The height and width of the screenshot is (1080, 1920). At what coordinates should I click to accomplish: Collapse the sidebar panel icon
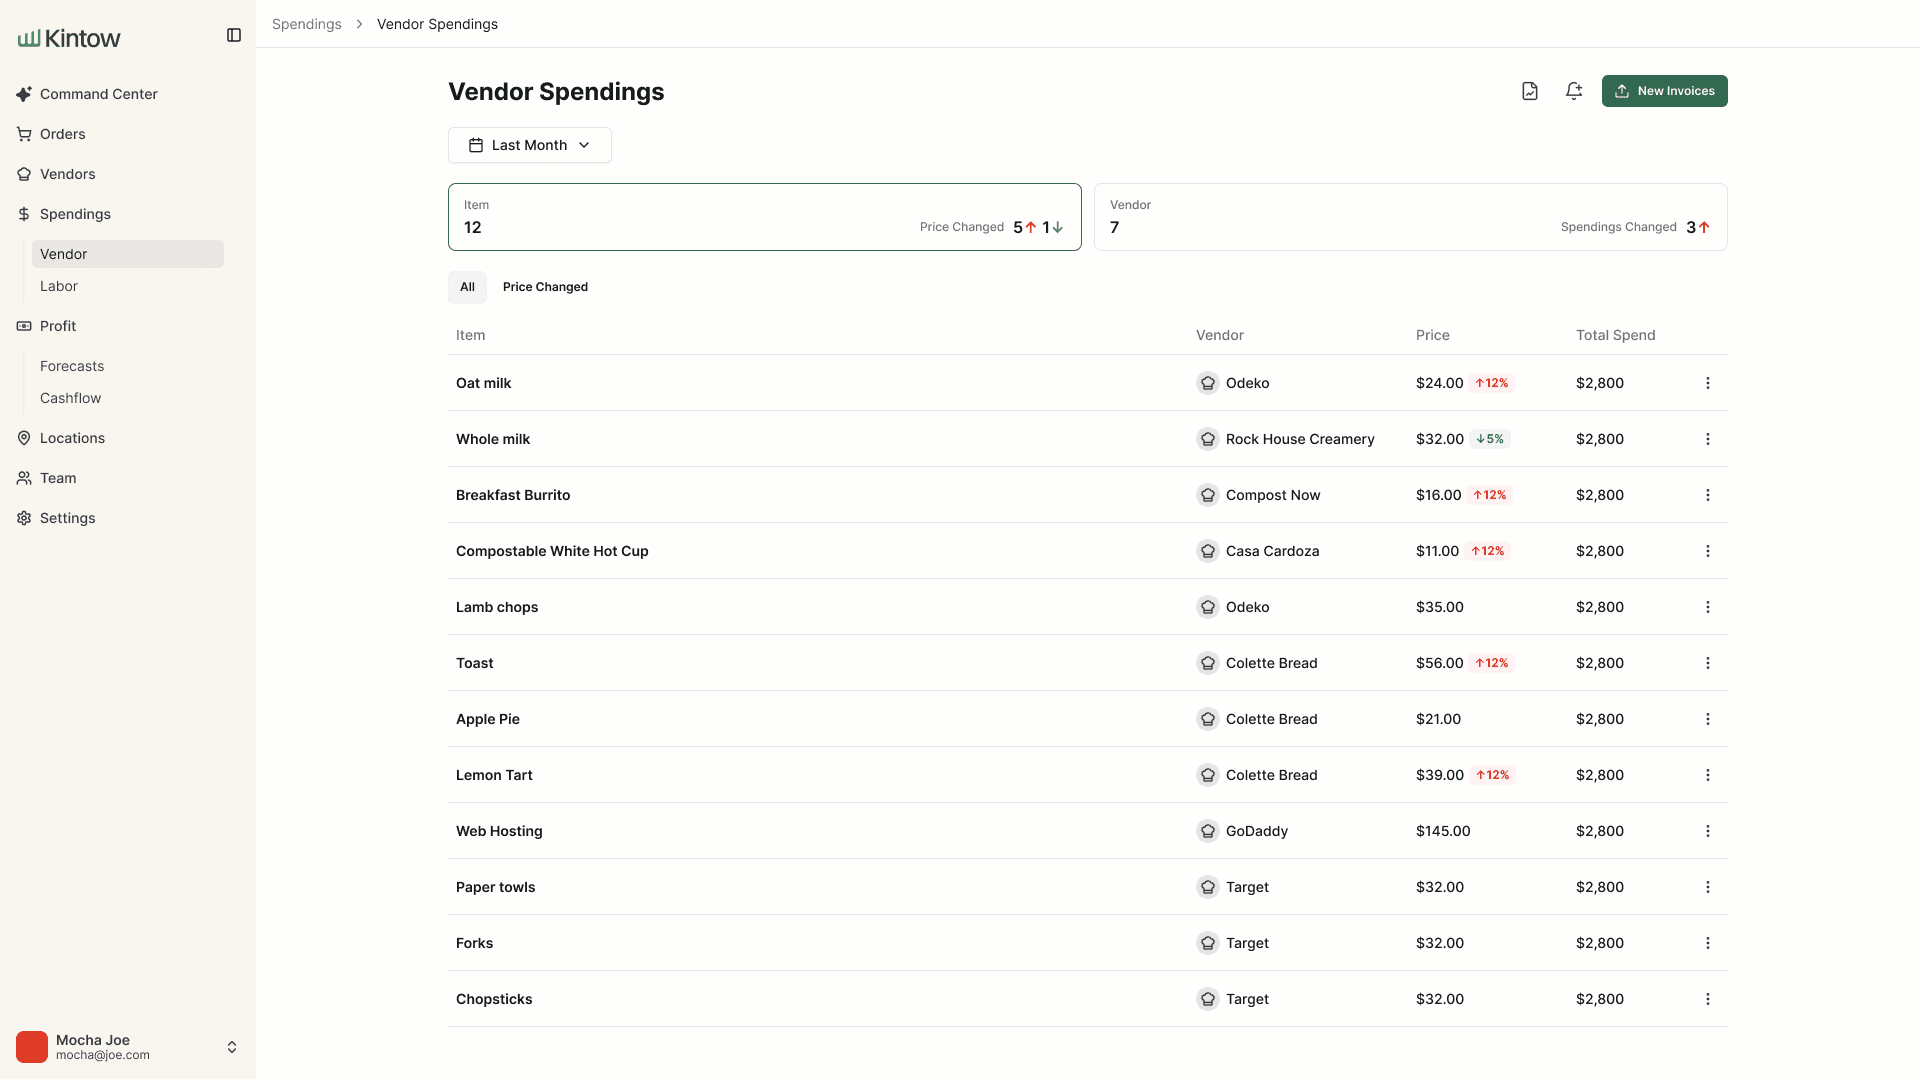pos(234,35)
